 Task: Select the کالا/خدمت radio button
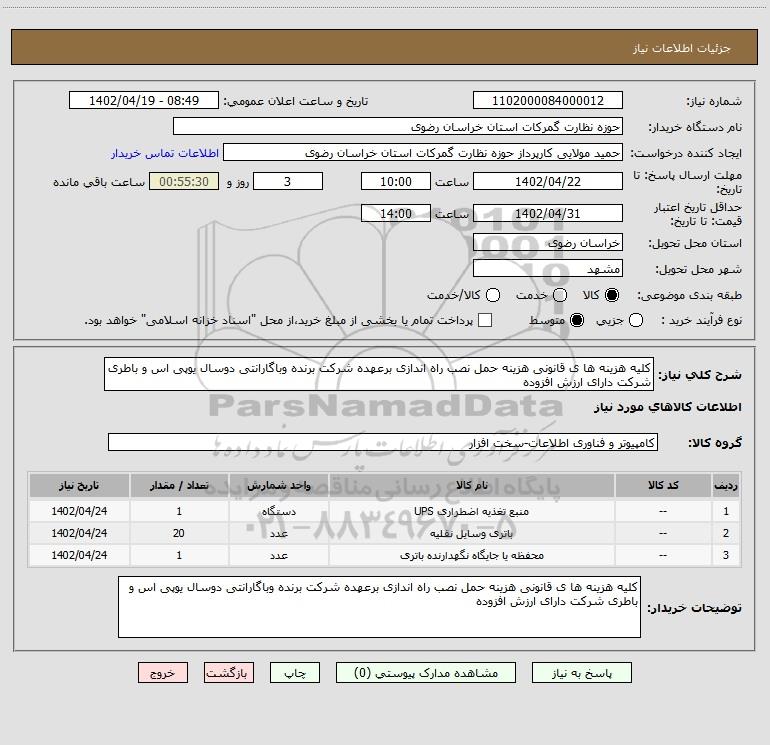tap(493, 295)
